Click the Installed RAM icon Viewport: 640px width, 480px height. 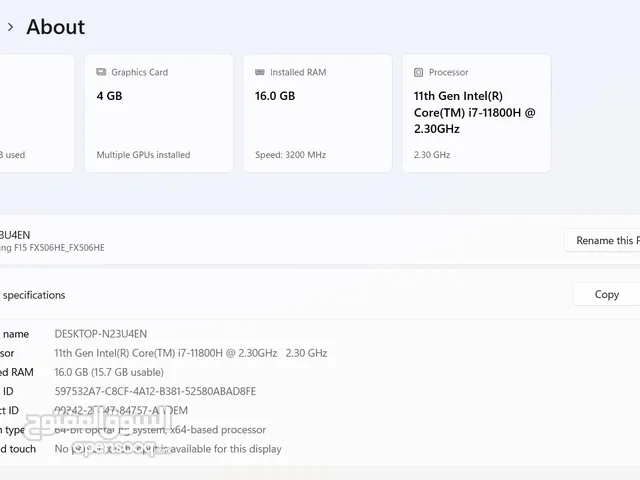click(260, 72)
